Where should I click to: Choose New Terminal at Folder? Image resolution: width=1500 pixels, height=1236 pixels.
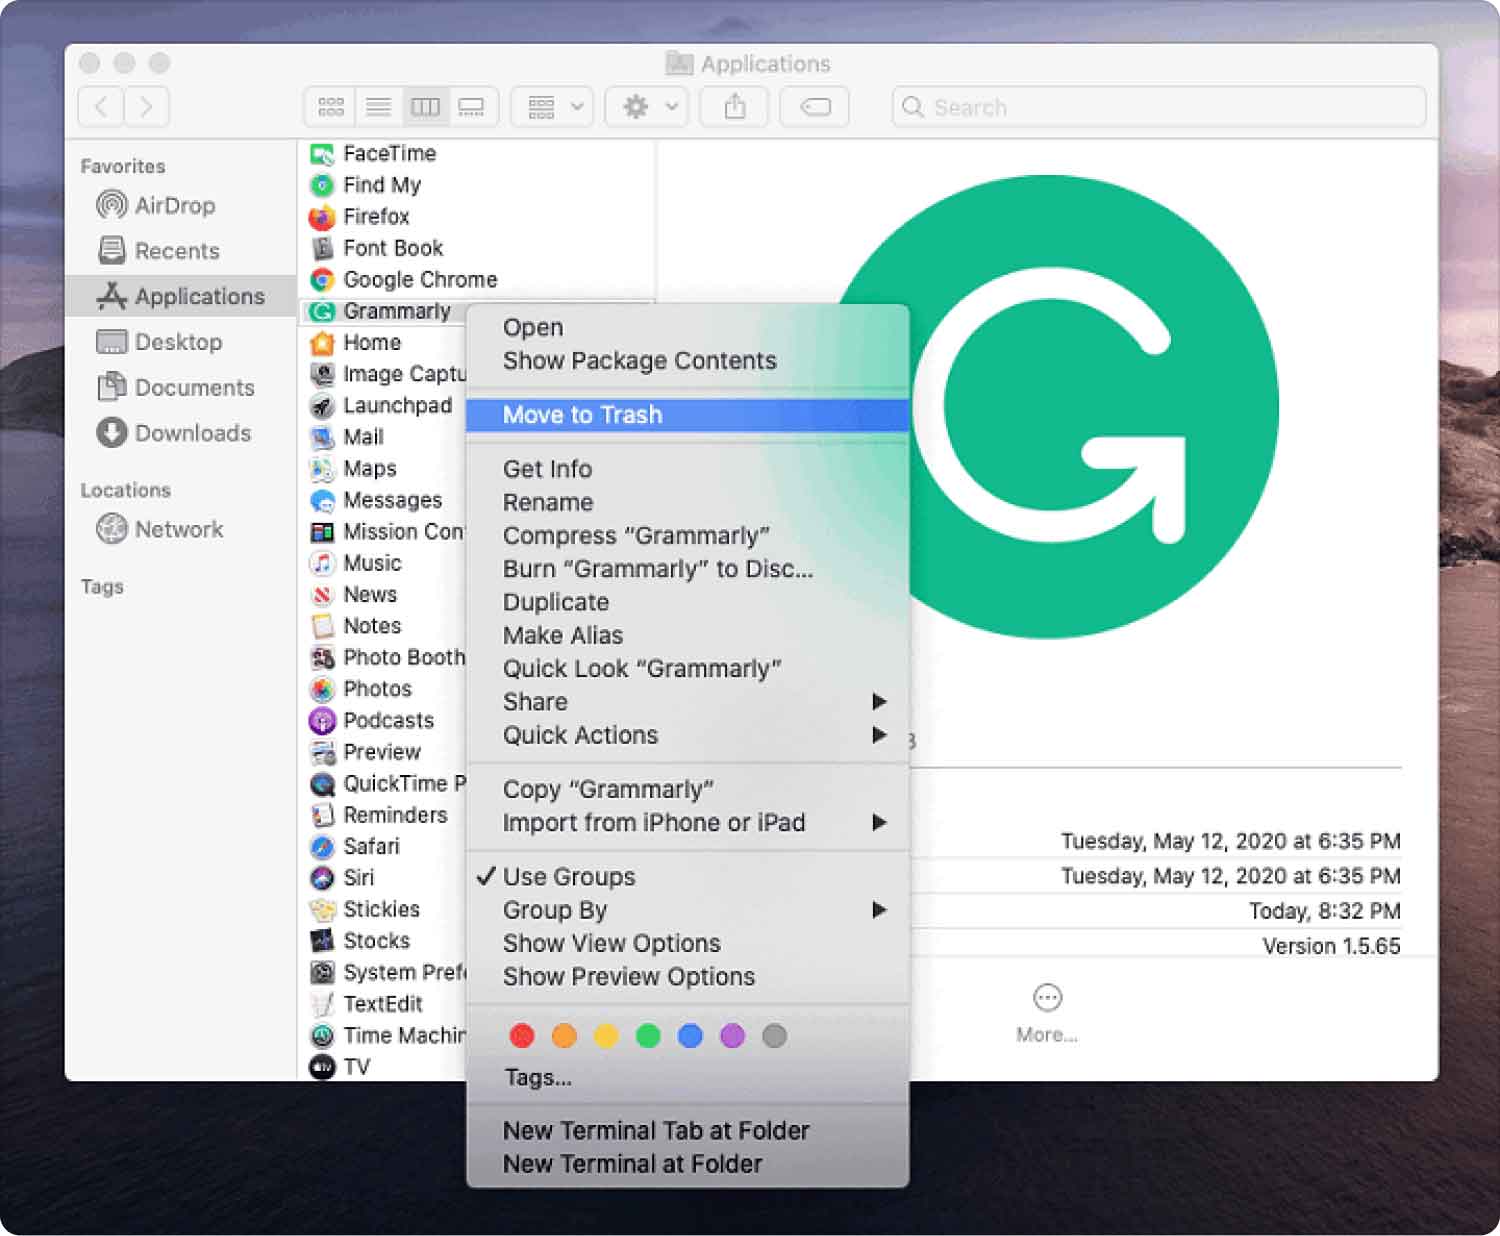tap(687, 1164)
